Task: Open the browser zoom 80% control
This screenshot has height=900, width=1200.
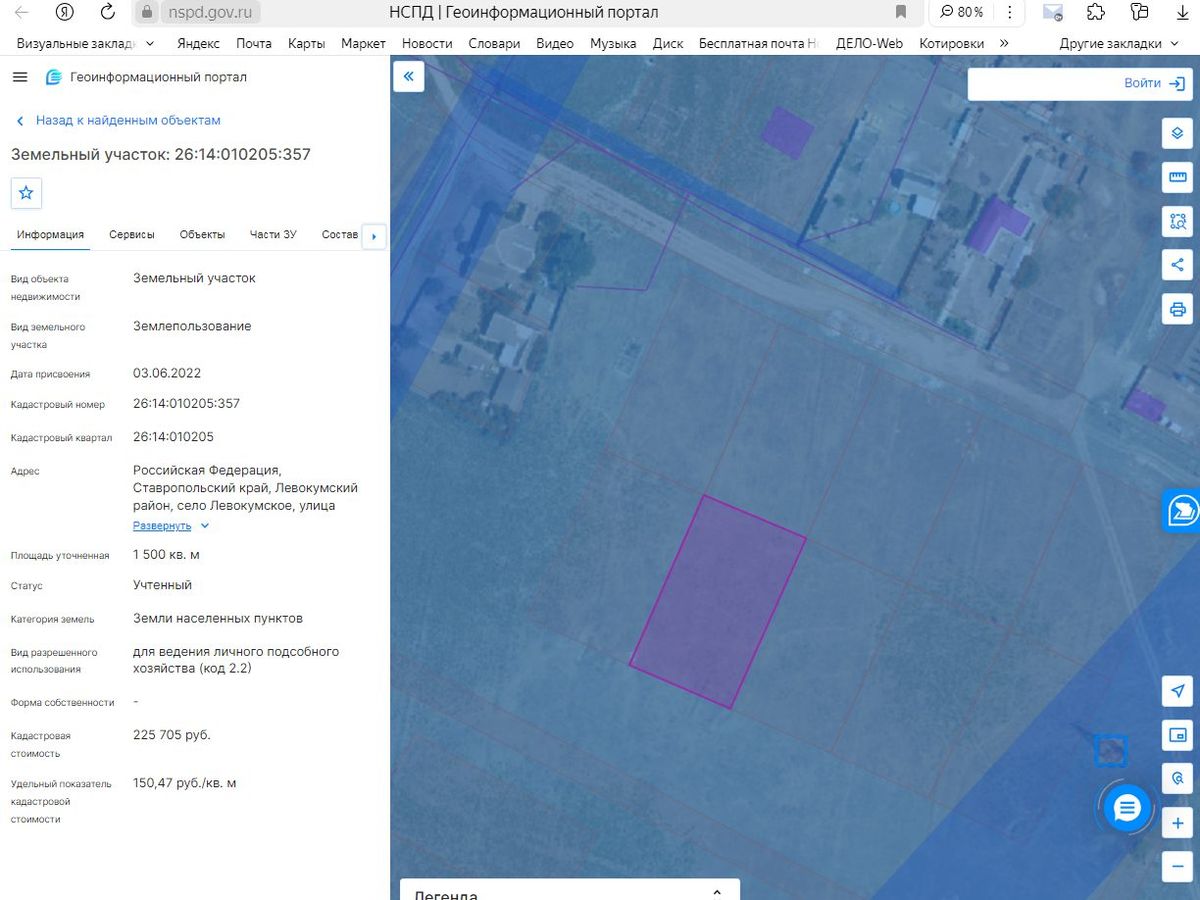Action: tap(961, 12)
